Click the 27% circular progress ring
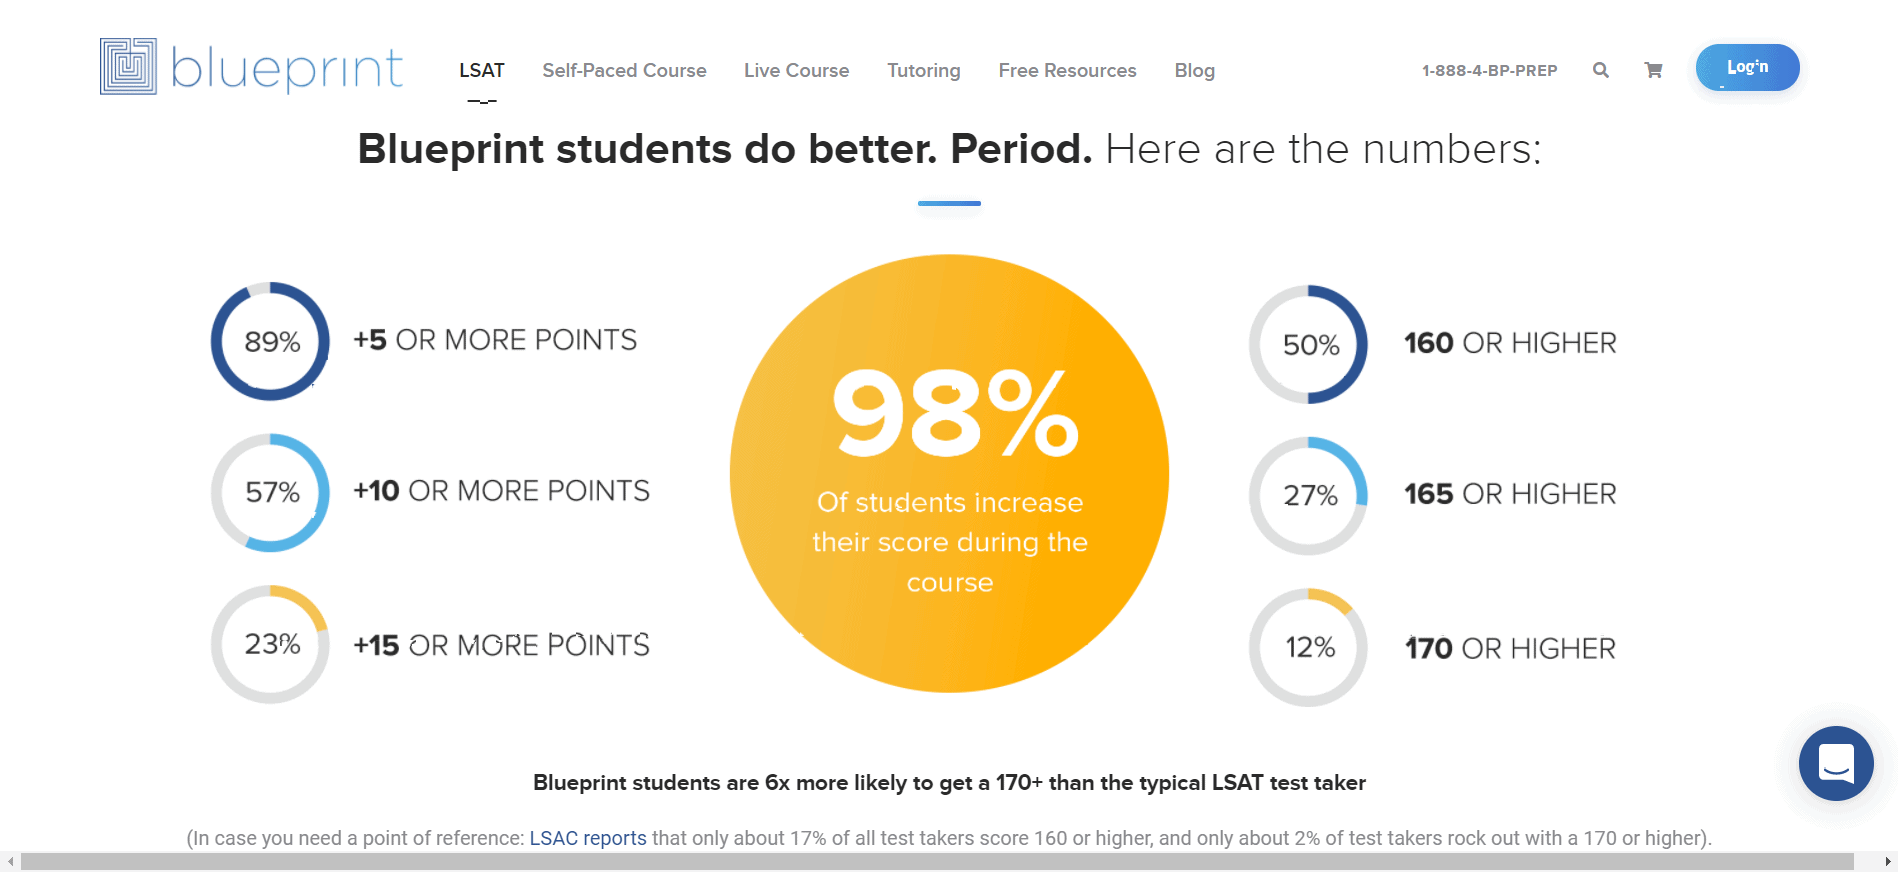The image size is (1898, 872). (x=1308, y=495)
